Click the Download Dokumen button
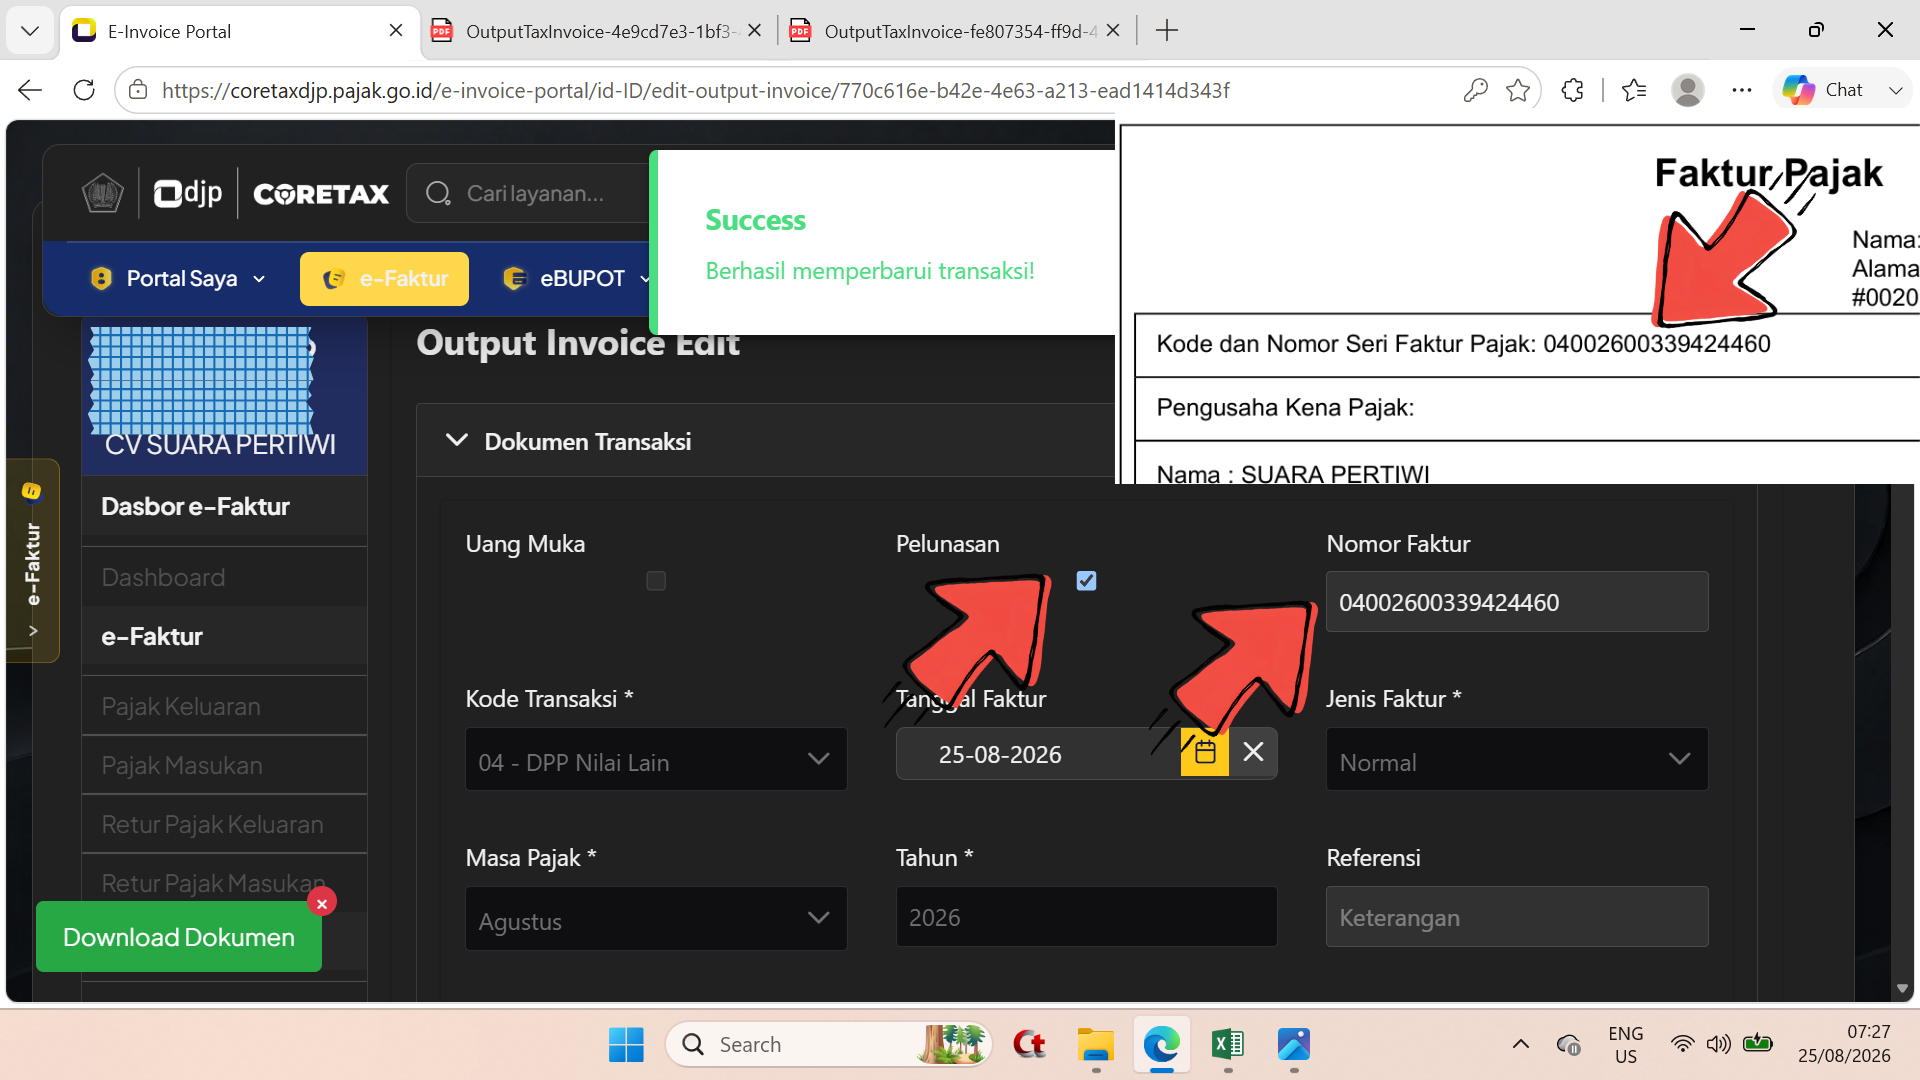Image resolution: width=1920 pixels, height=1080 pixels. tap(178, 937)
